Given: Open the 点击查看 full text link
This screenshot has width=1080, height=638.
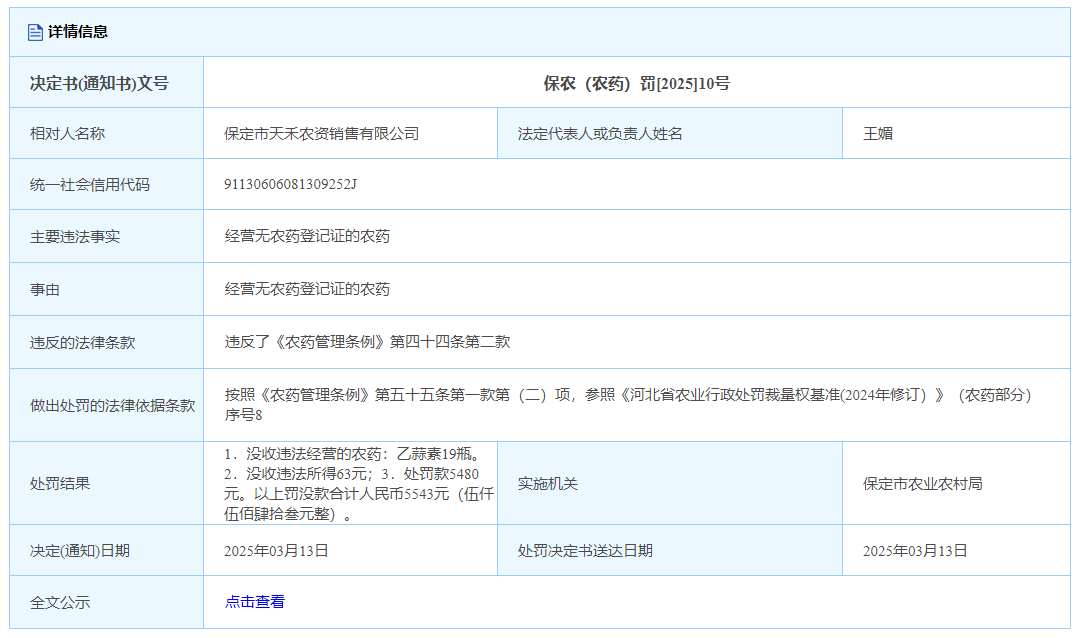Looking at the screenshot, I should [255, 601].
